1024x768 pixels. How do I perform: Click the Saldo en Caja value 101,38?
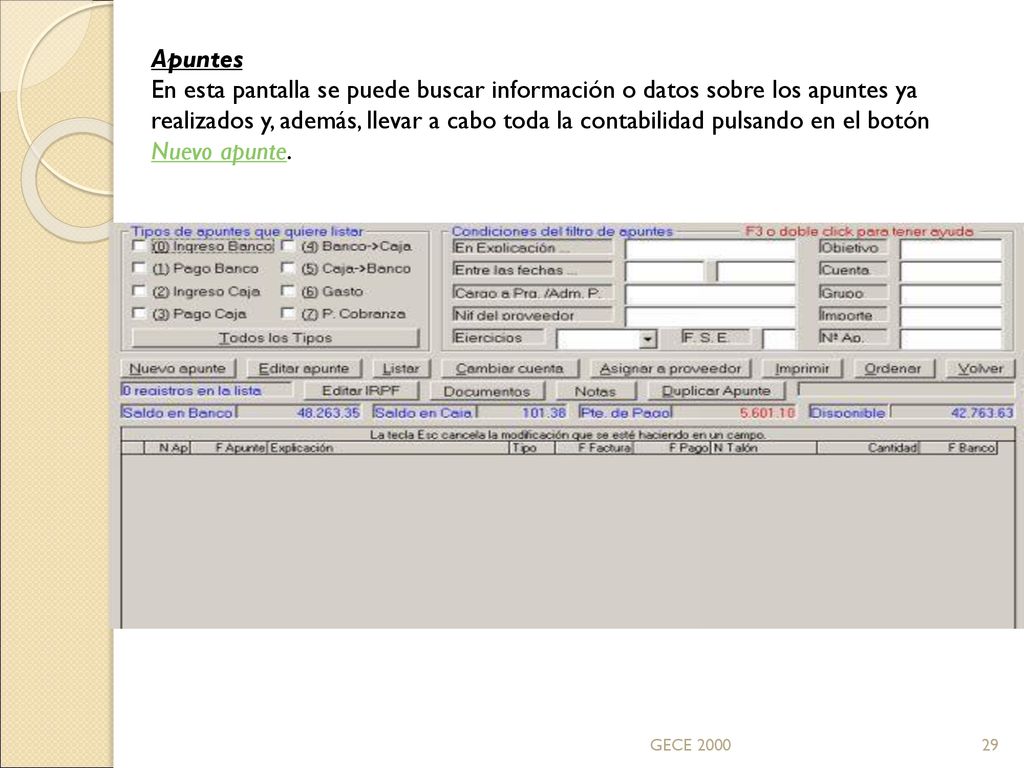pos(543,413)
